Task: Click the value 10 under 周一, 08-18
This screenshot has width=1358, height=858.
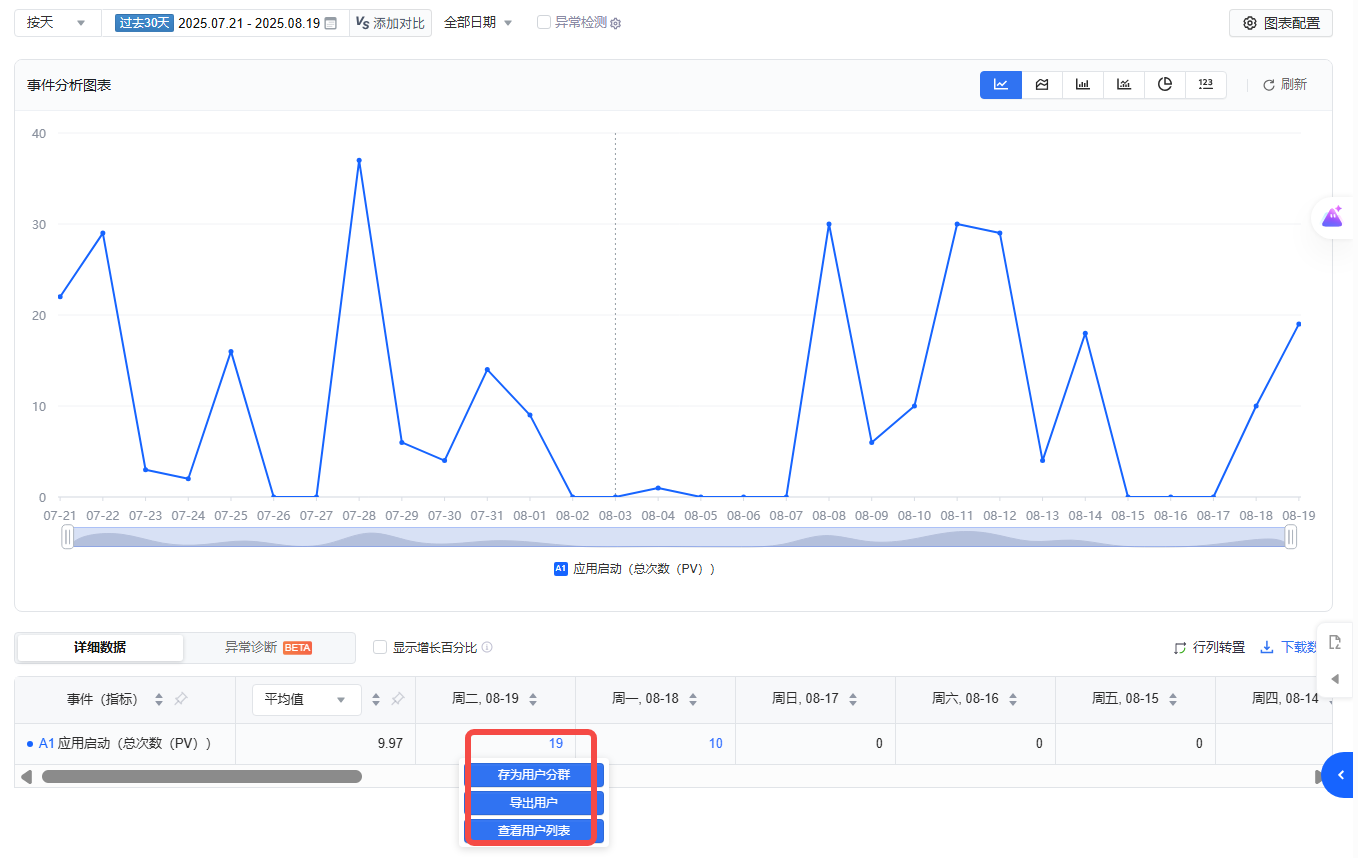Action: click(715, 743)
